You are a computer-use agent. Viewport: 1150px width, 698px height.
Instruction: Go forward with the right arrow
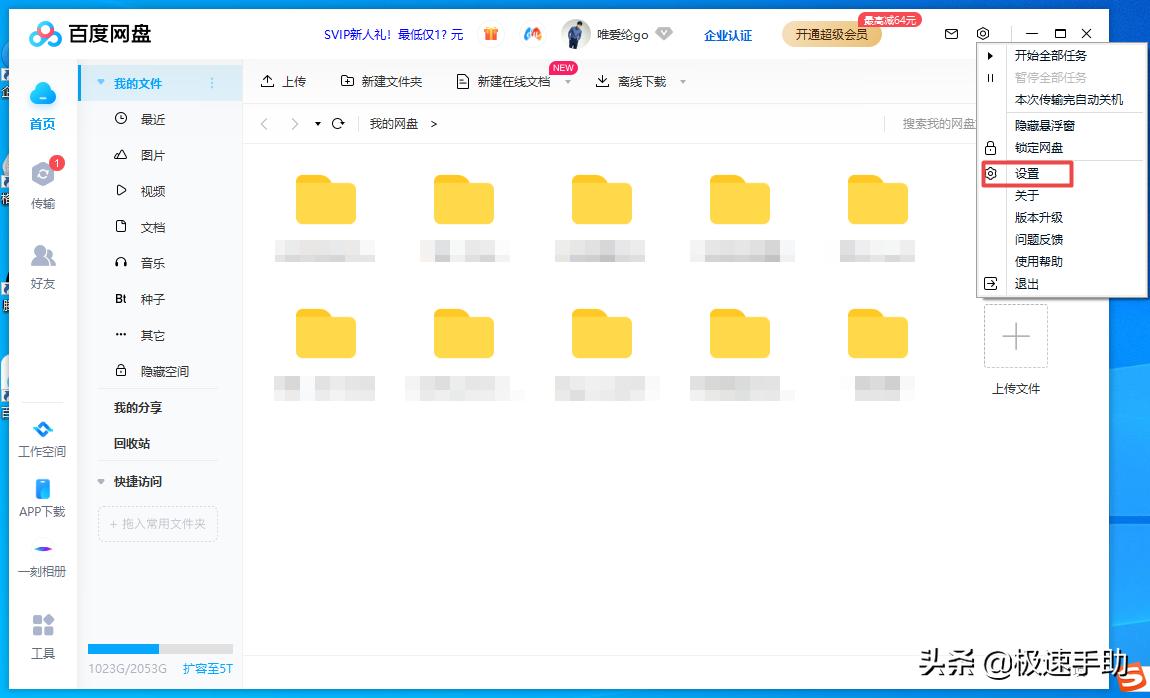click(295, 124)
